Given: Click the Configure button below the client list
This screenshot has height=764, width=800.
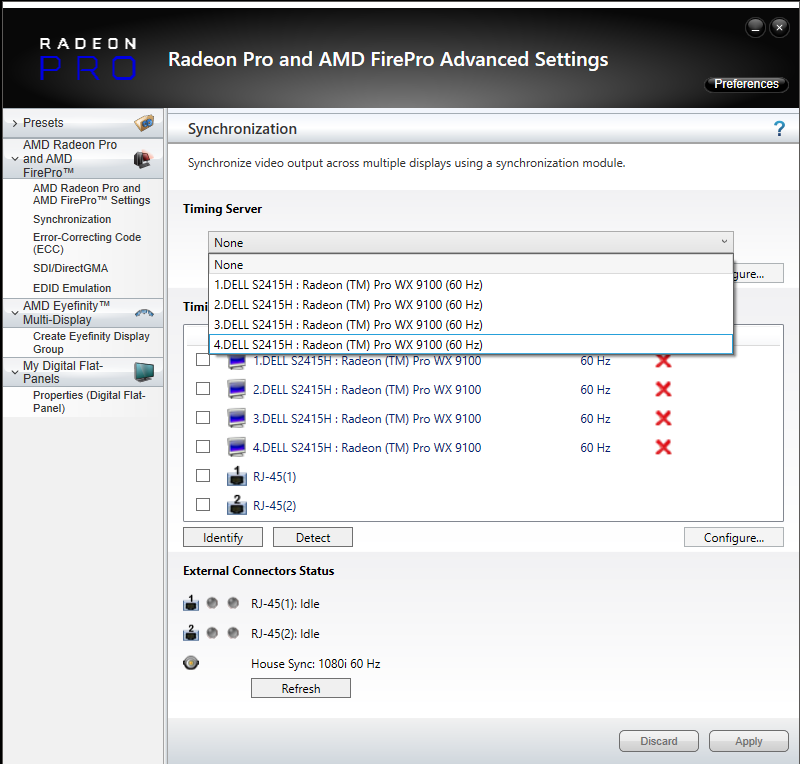Looking at the screenshot, I should point(734,537).
